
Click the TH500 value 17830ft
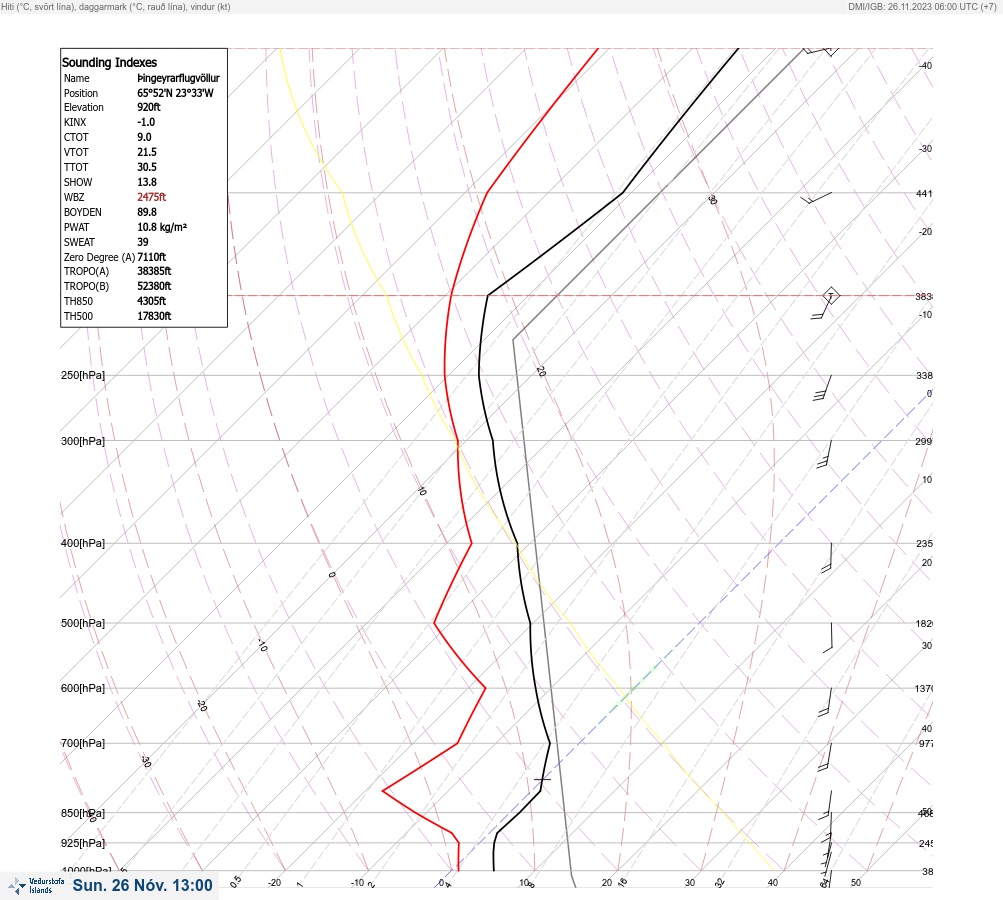click(154, 316)
